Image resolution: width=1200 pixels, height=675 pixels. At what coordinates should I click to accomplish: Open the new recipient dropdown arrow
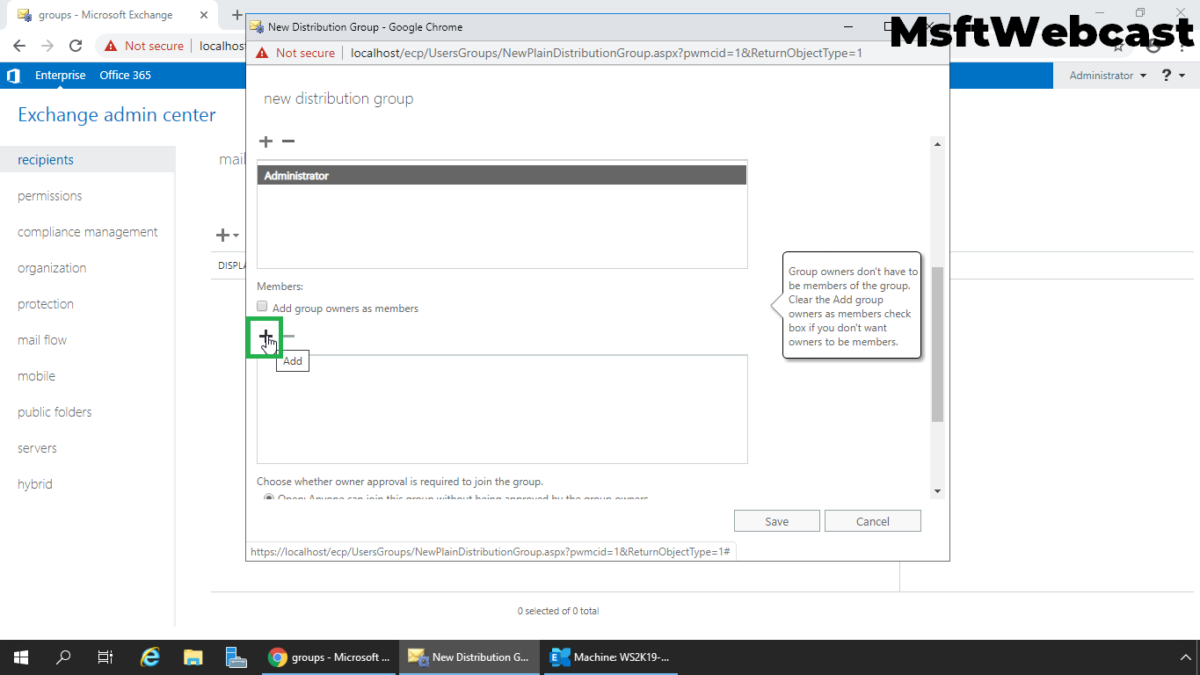[x=236, y=234]
